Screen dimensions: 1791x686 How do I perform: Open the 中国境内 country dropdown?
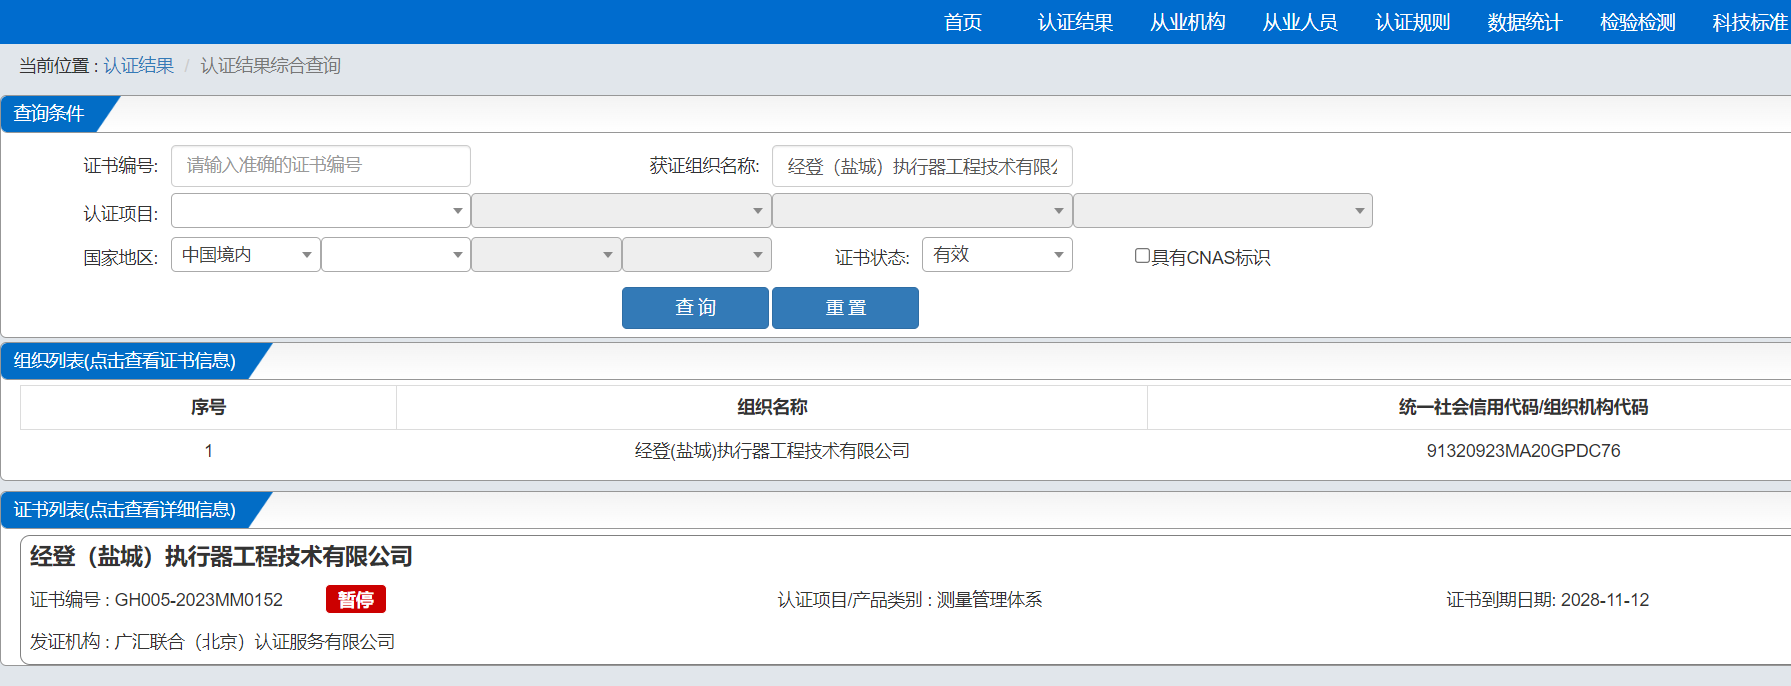[246, 255]
